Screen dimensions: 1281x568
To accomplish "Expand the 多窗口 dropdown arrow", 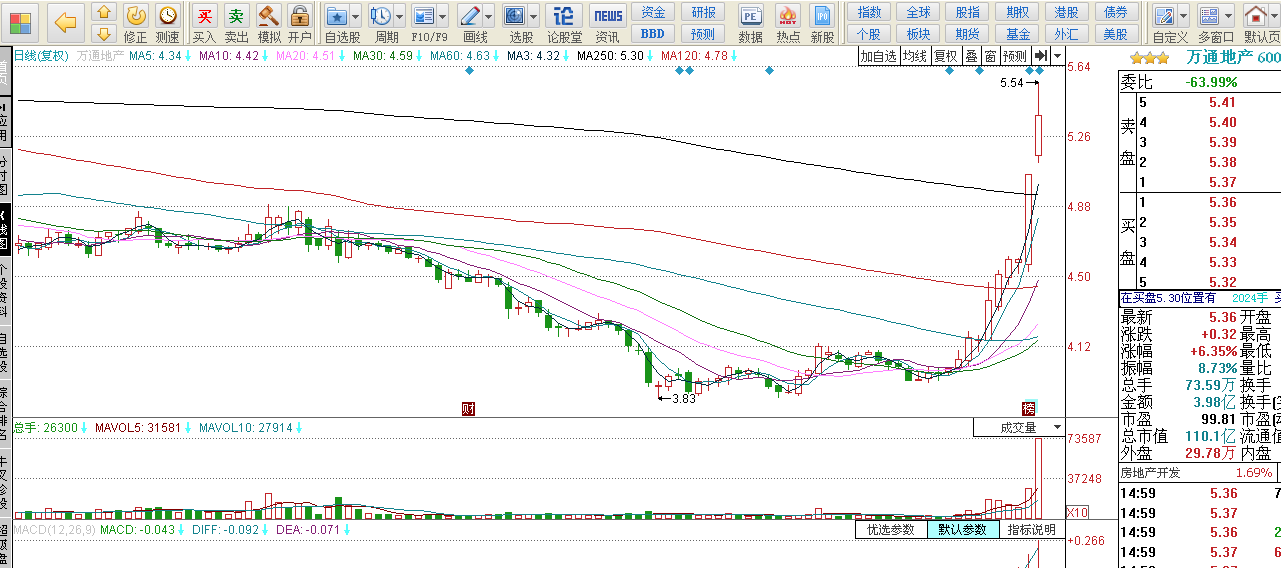I will pos(1229,17).
